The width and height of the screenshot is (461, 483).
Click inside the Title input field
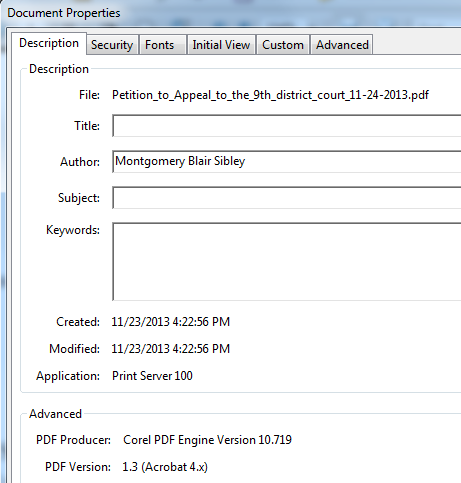(x=287, y=126)
